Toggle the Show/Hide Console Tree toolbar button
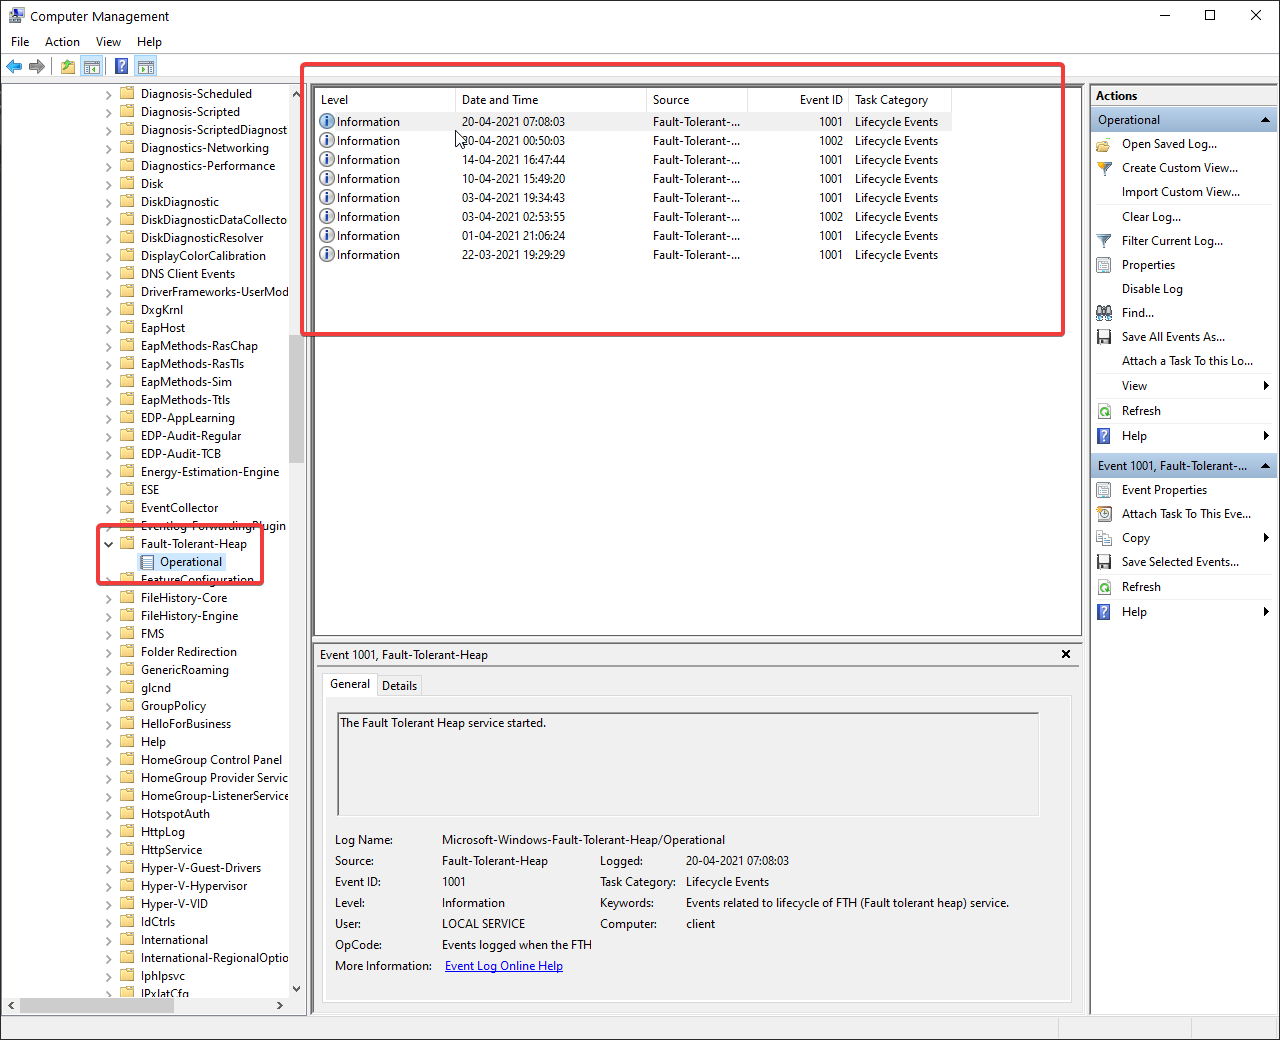The image size is (1280, 1040). (x=92, y=67)
